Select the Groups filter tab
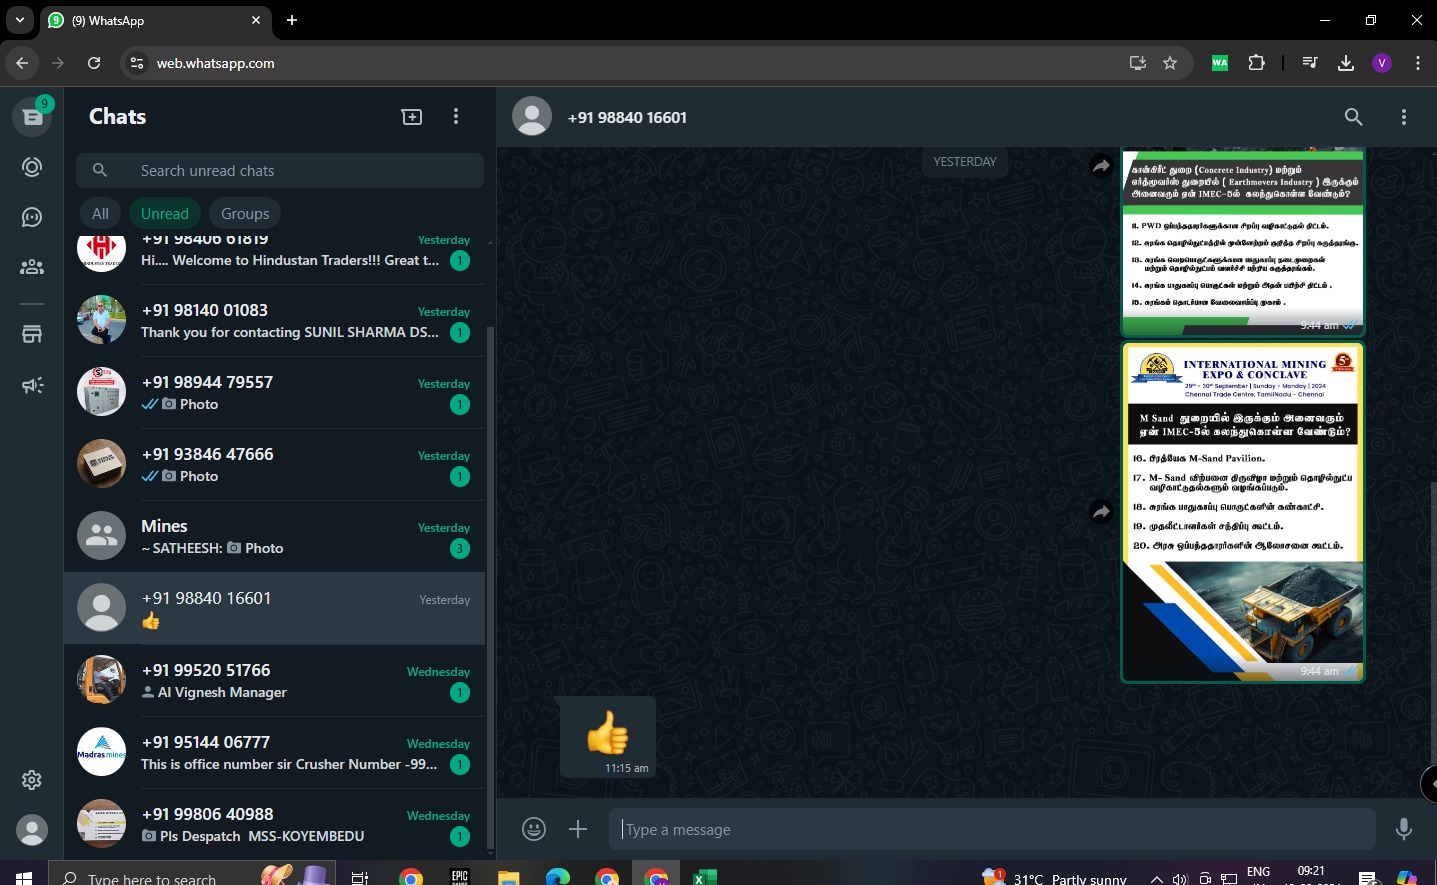The image size is (1437, 885). point(245,214)
